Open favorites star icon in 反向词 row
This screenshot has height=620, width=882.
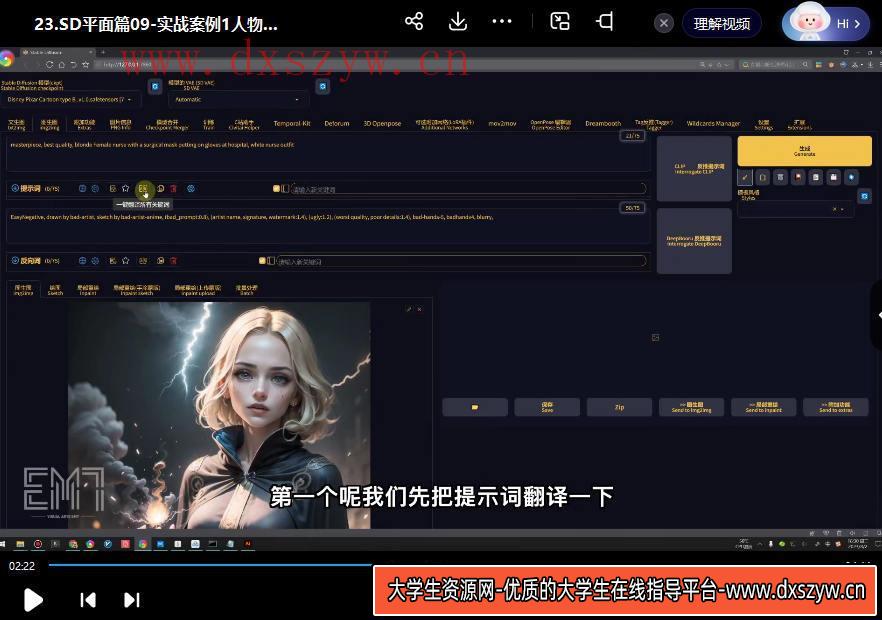pyautogui.click(x=125, y=260)
